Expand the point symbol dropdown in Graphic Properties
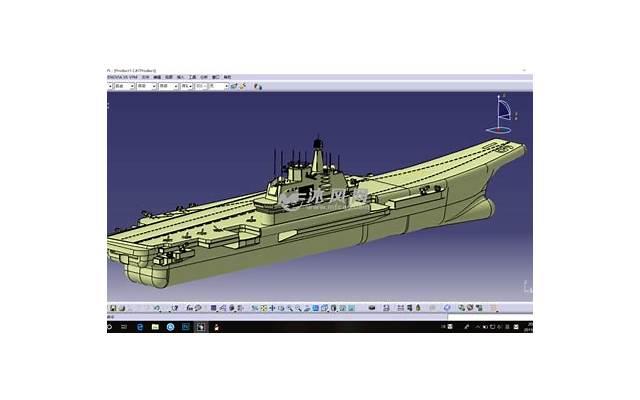Viewport: 640px width, 400px height. click(191, 86)
